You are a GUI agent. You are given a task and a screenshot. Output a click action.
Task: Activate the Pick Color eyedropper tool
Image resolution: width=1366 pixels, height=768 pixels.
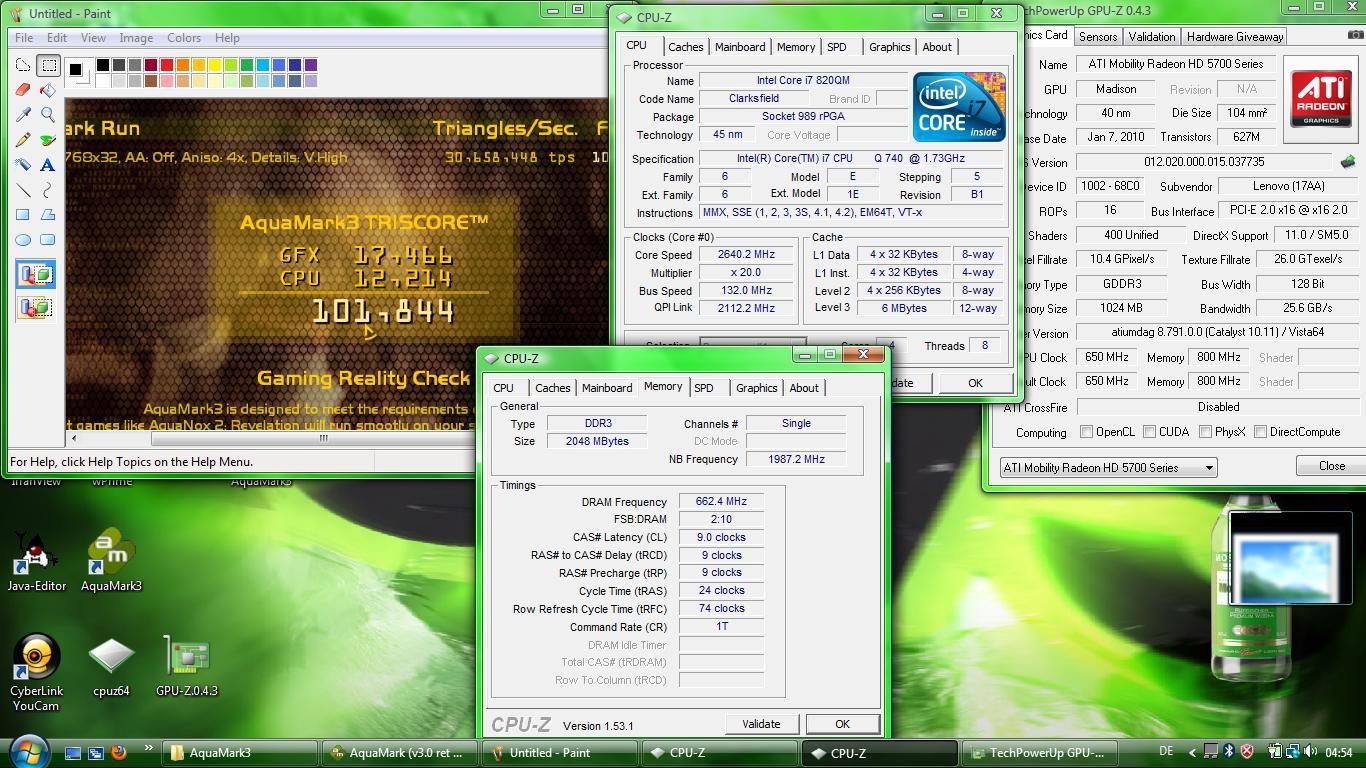pyautogui.click(x=23, y=115)
